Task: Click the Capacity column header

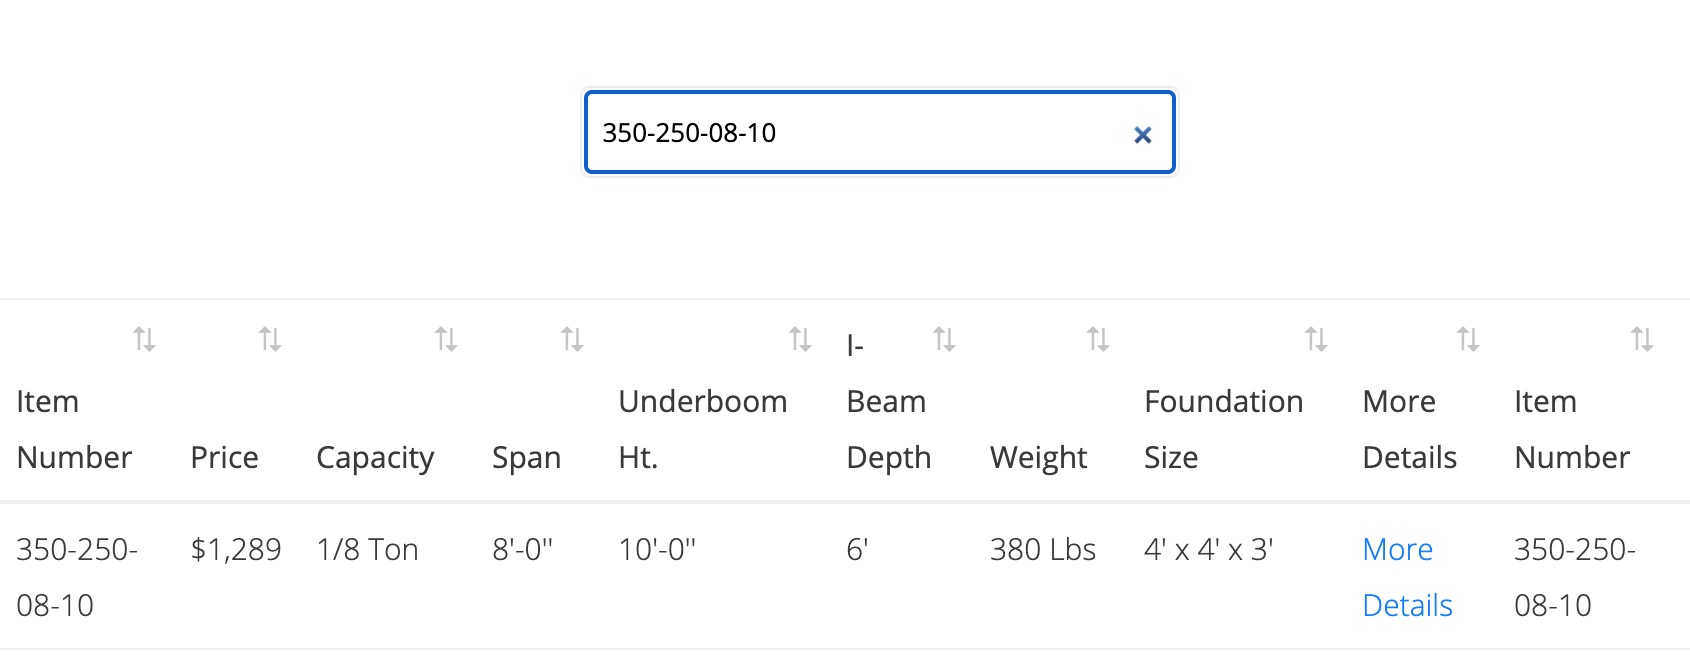Action: point(375,457)
